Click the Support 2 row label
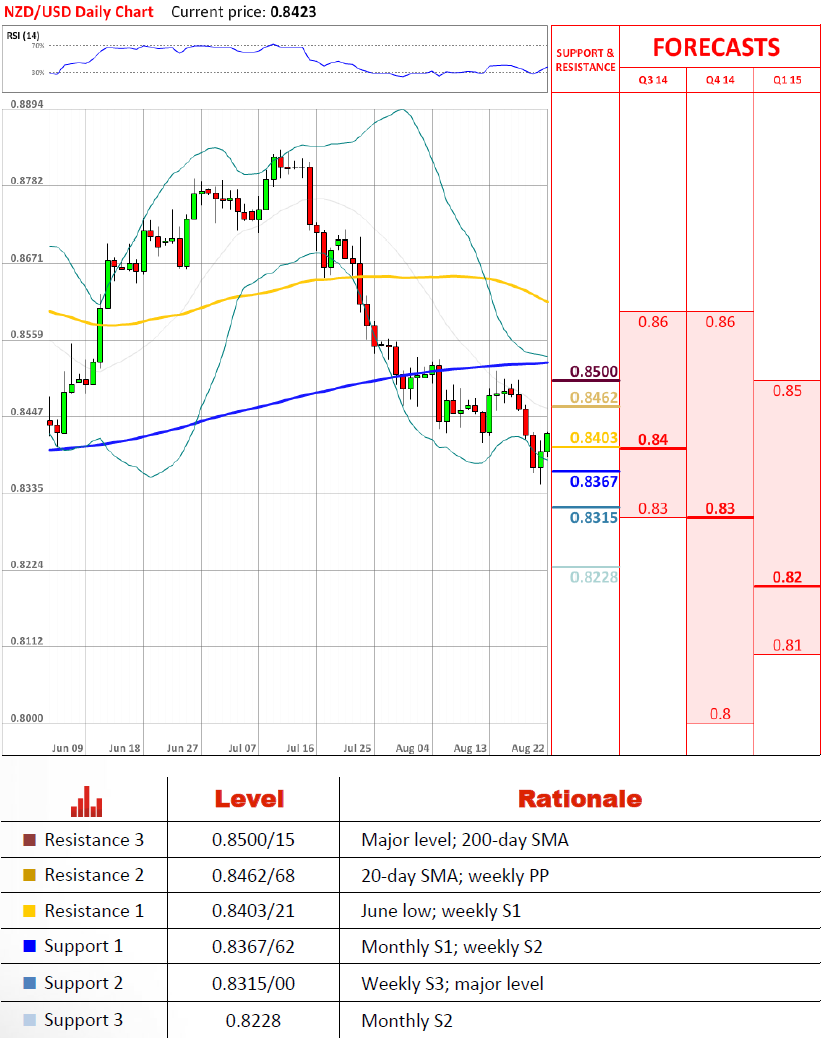 coord(83,984)
